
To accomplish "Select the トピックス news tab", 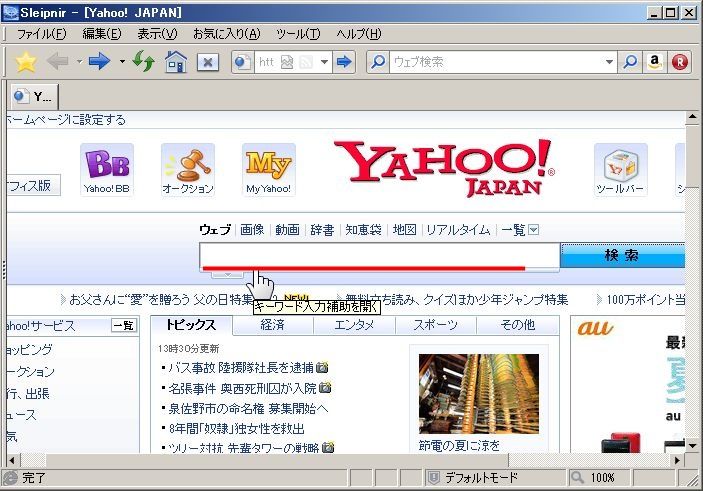I will (191, 325).
